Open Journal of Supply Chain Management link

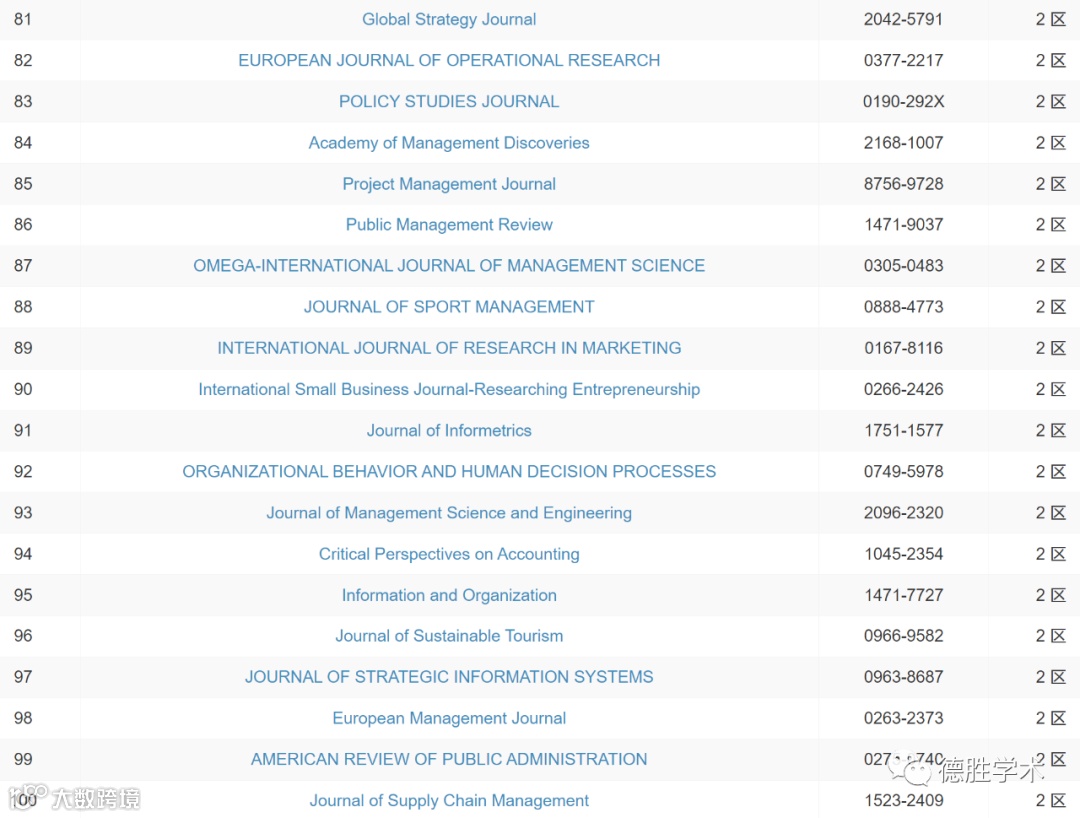[449, 800]
